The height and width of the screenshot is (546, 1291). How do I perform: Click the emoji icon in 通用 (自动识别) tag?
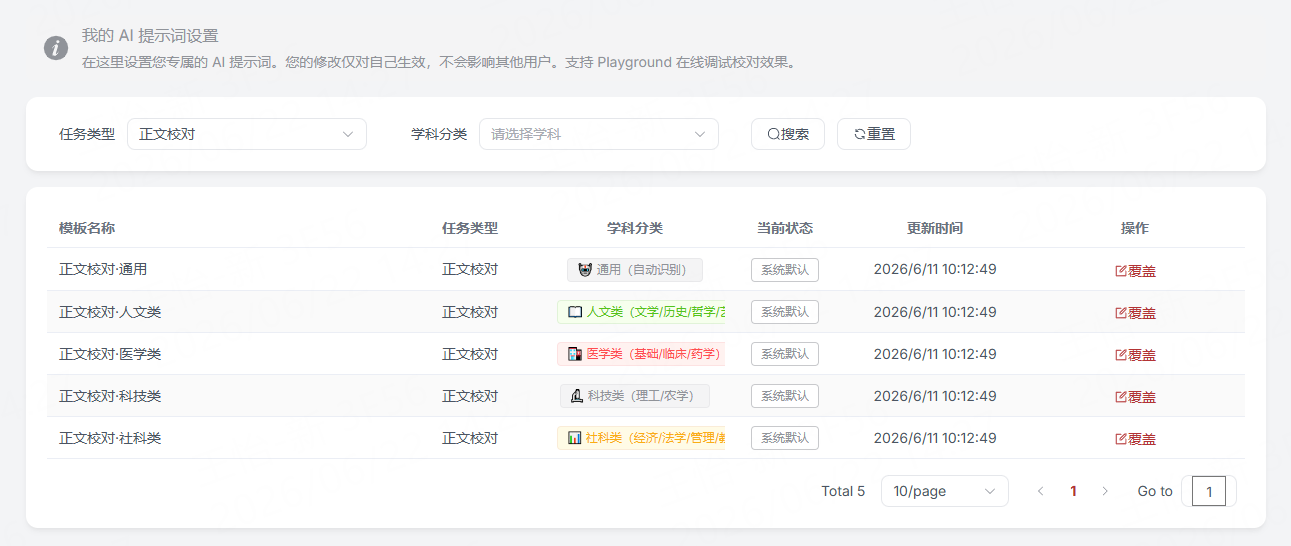tap(585, 270)
